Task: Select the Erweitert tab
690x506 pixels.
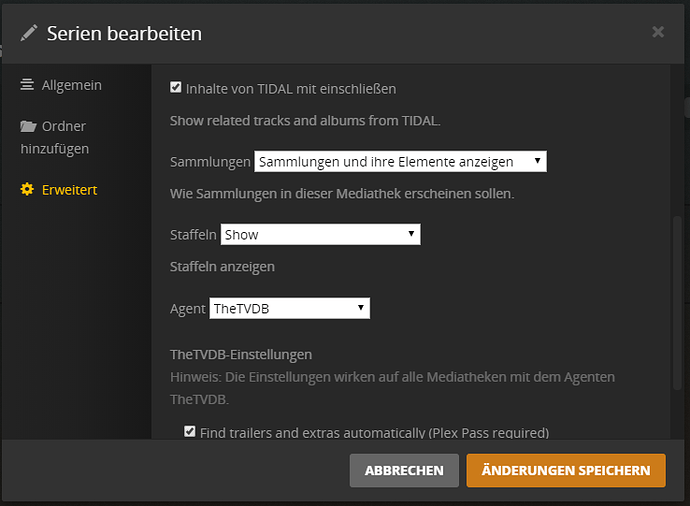Action: pos(69,189)
